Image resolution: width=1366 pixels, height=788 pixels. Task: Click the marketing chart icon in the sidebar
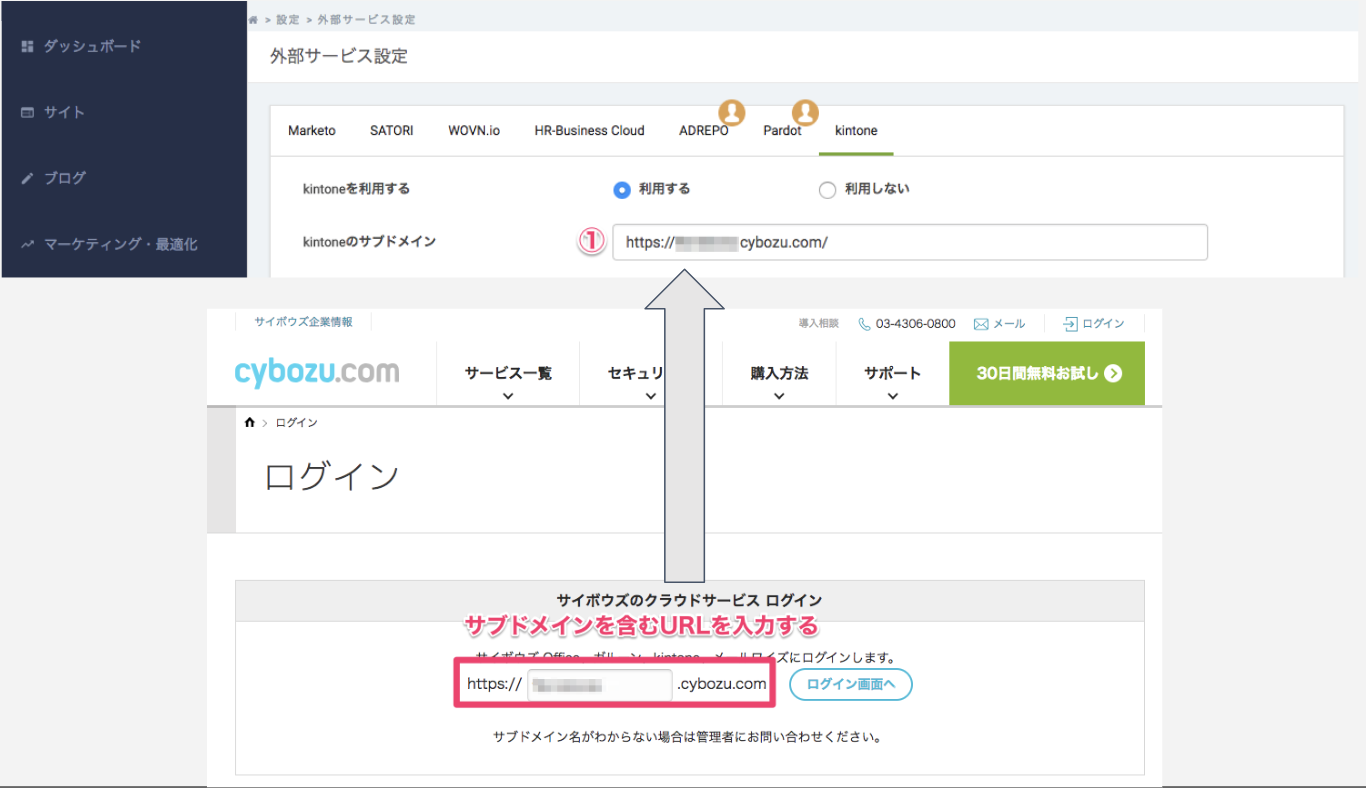pos(28,244)
